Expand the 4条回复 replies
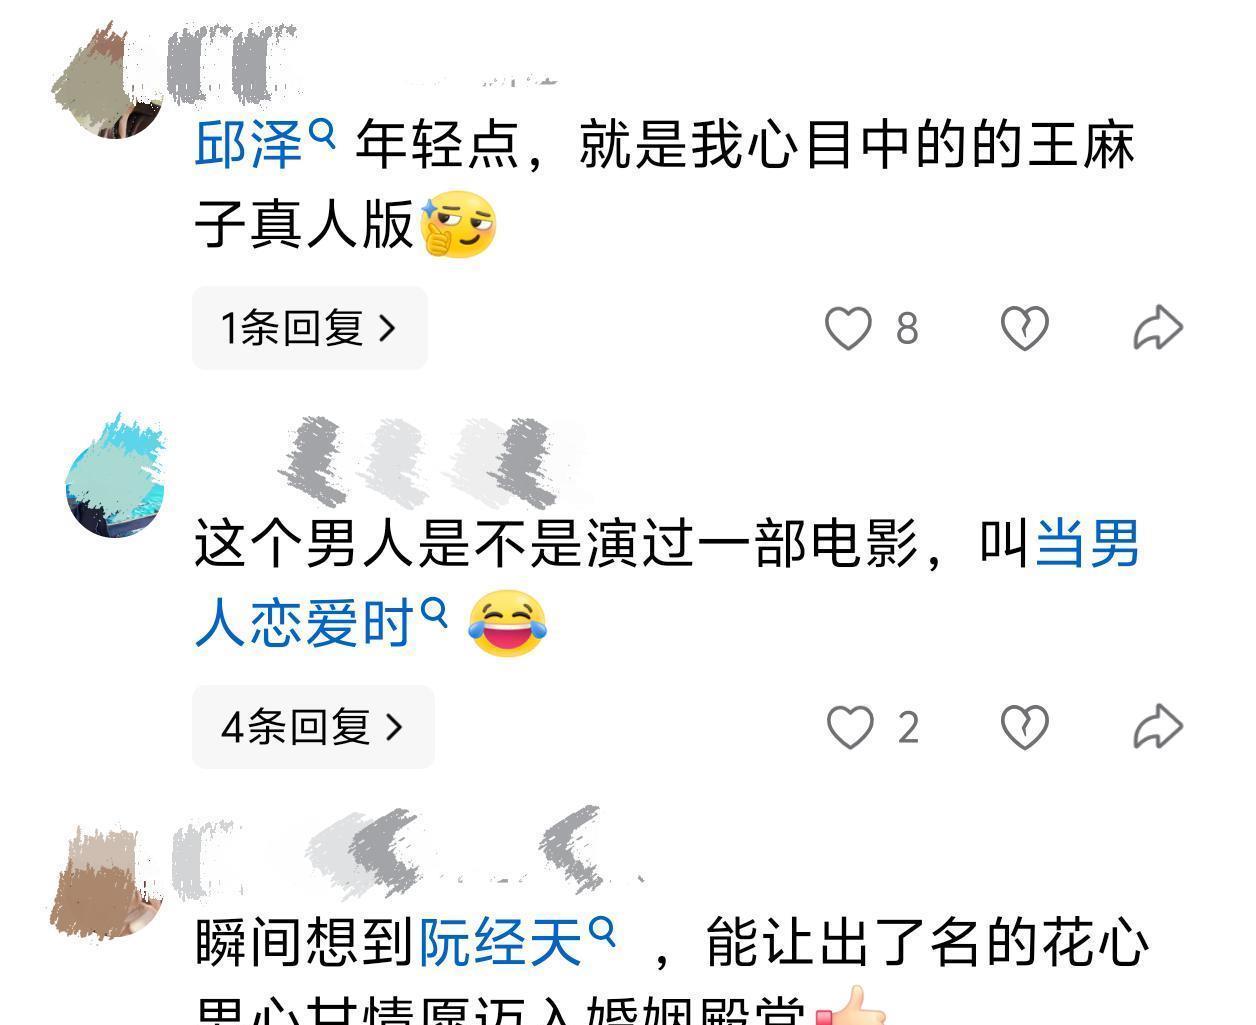1256x1025 pixels. (x=313, y=727)
